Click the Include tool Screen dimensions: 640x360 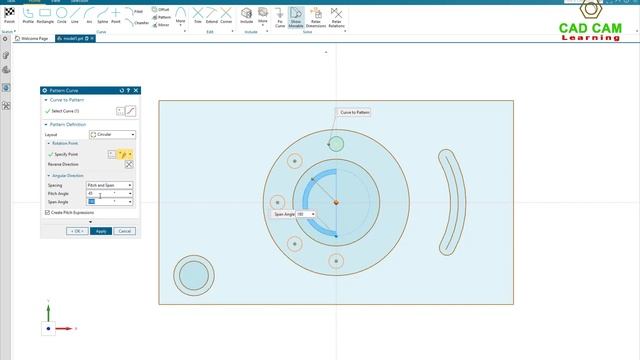pos(246,16)
